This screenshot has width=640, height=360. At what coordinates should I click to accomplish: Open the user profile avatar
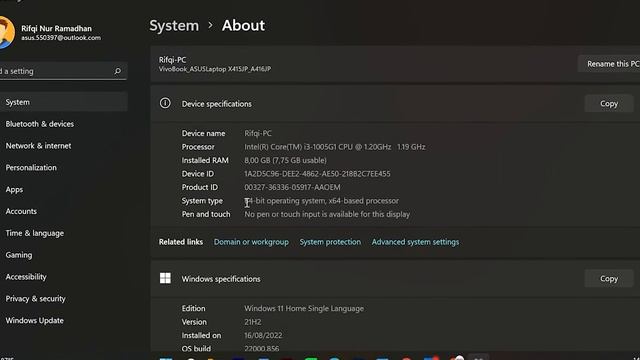(x=6, y=32)
